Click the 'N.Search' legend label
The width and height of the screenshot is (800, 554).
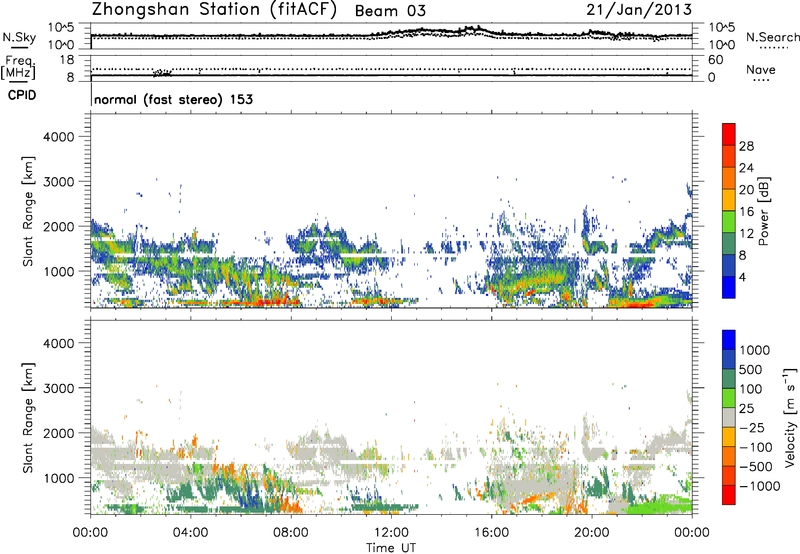click(772, 37)
